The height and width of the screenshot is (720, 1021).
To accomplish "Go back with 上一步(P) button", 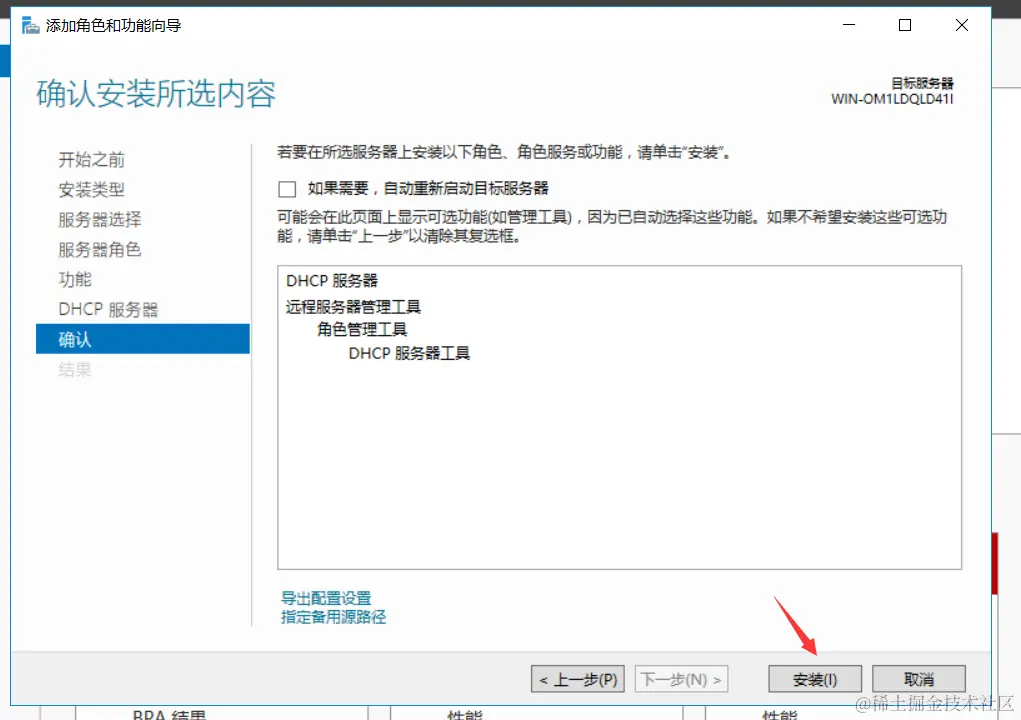I will pos(578,680).
